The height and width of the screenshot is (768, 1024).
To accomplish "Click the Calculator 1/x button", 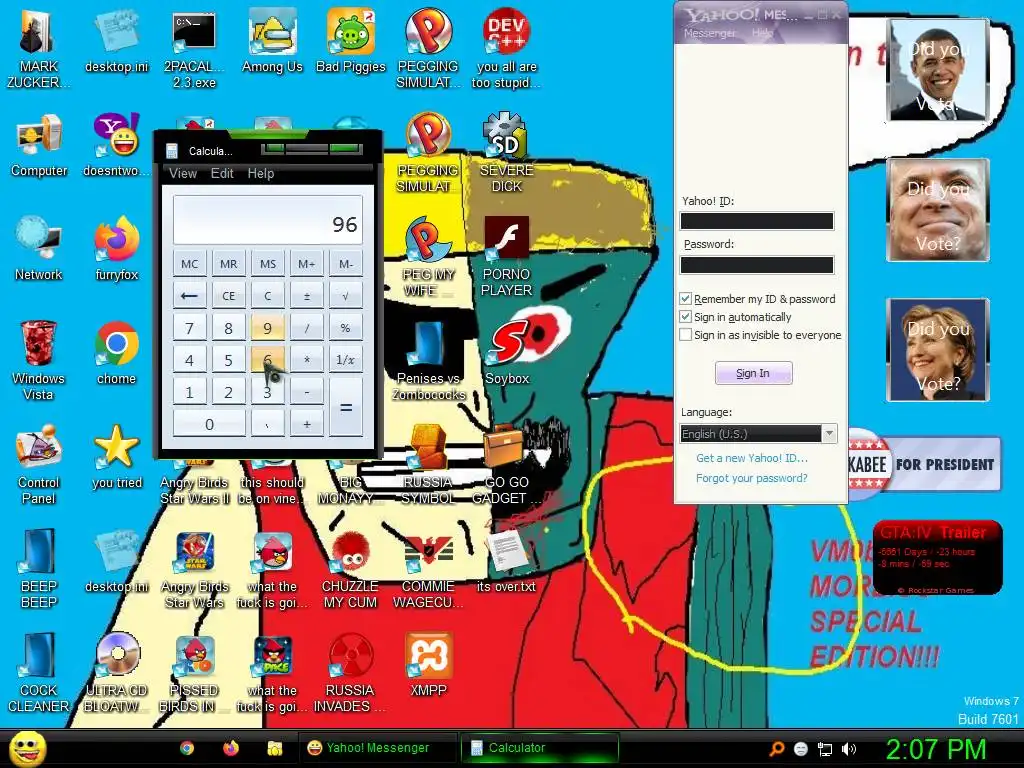I will click(345, 360).
